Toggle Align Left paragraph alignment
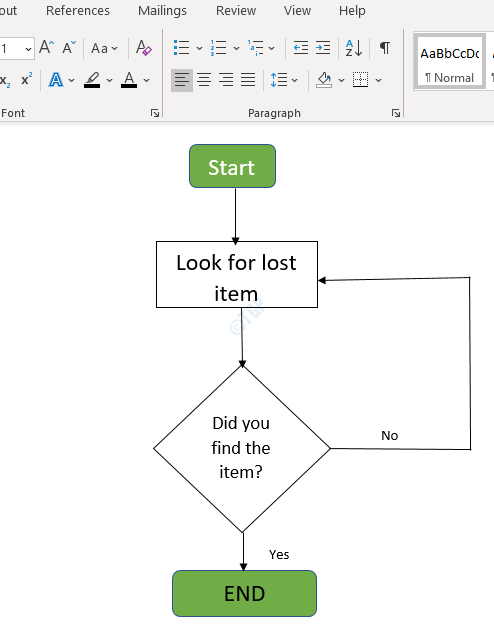494x633 pixels. tap(182, 80)
